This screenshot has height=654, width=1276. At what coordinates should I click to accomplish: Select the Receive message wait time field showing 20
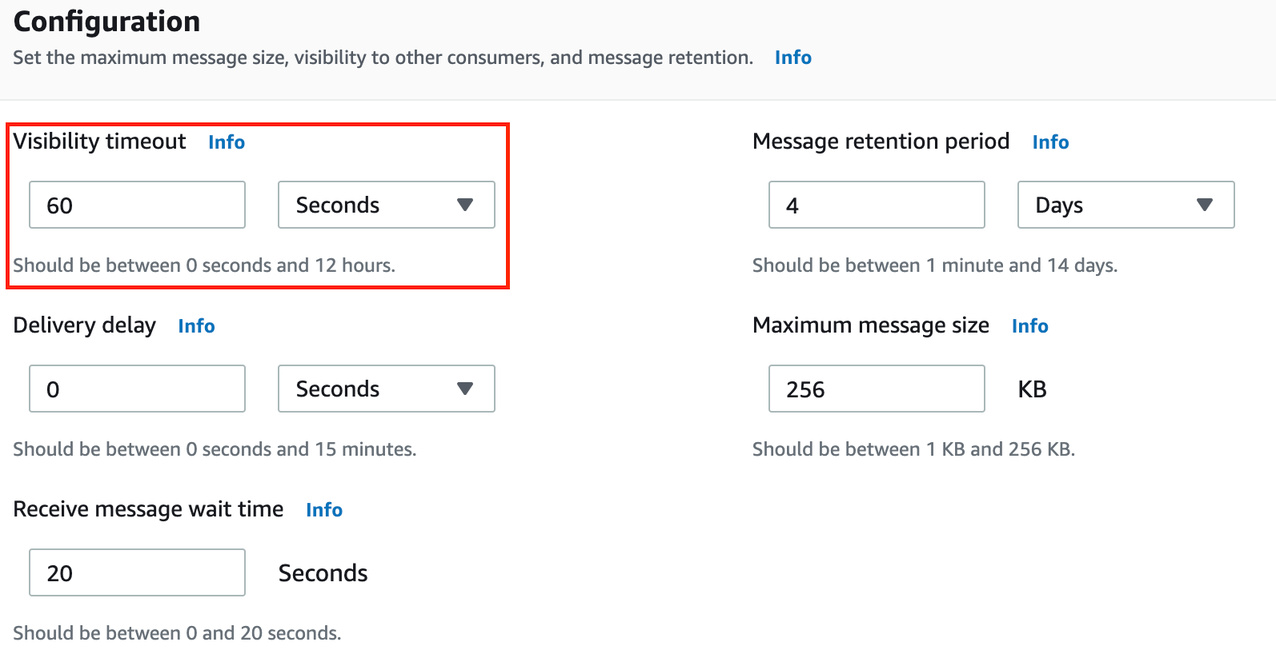(x=137, y=572)
